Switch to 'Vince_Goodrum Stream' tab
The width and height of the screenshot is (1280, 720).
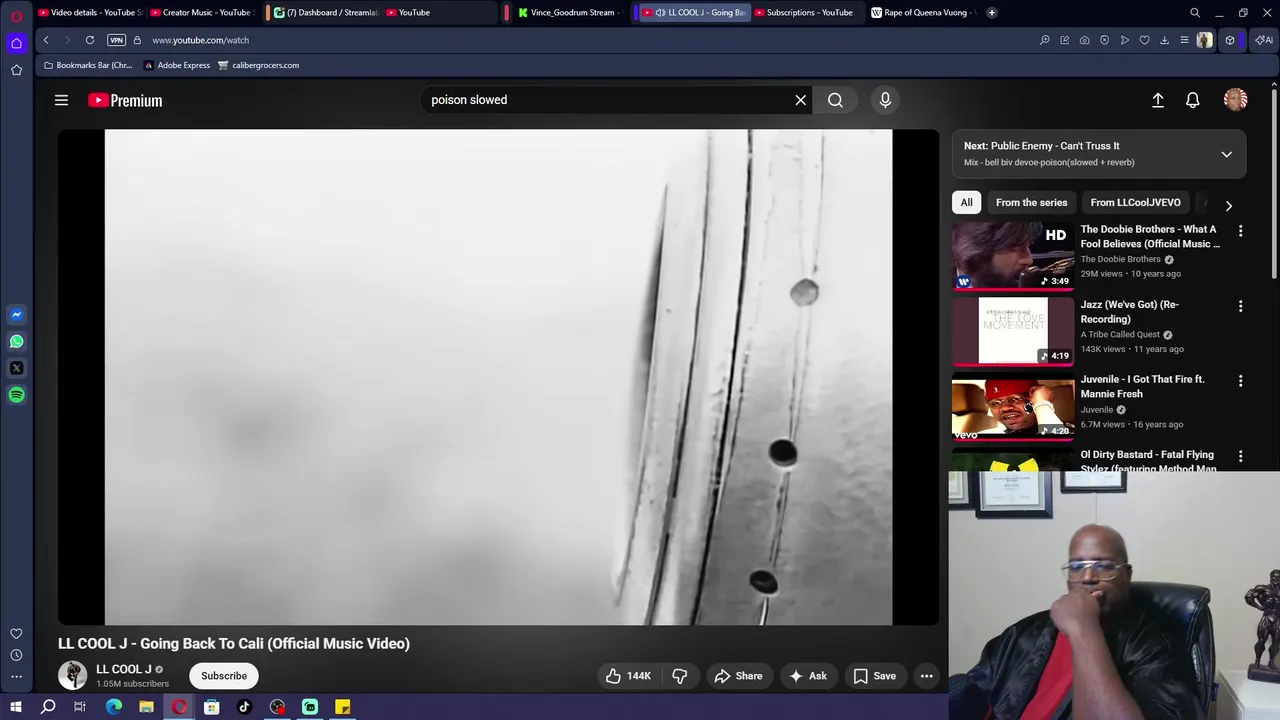tap(569, 13)
